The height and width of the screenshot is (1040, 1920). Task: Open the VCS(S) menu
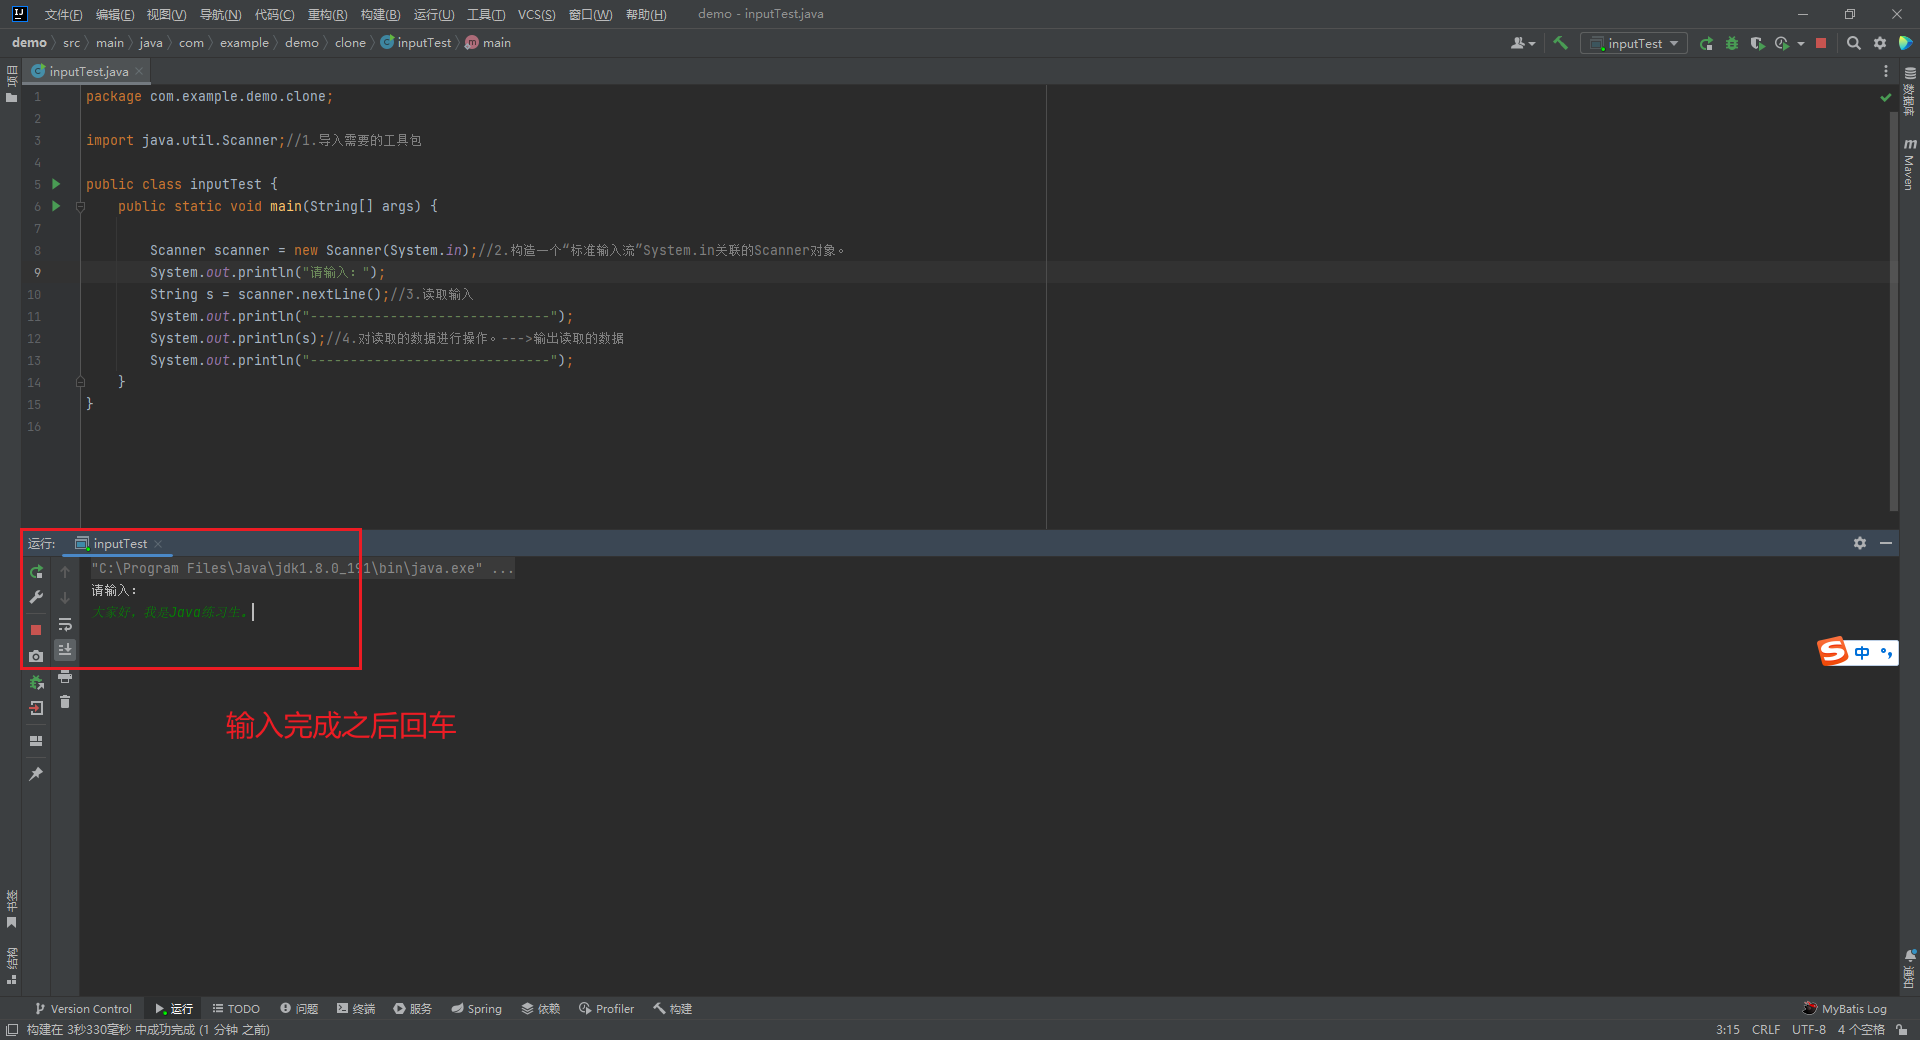click(x=536, y=14)
